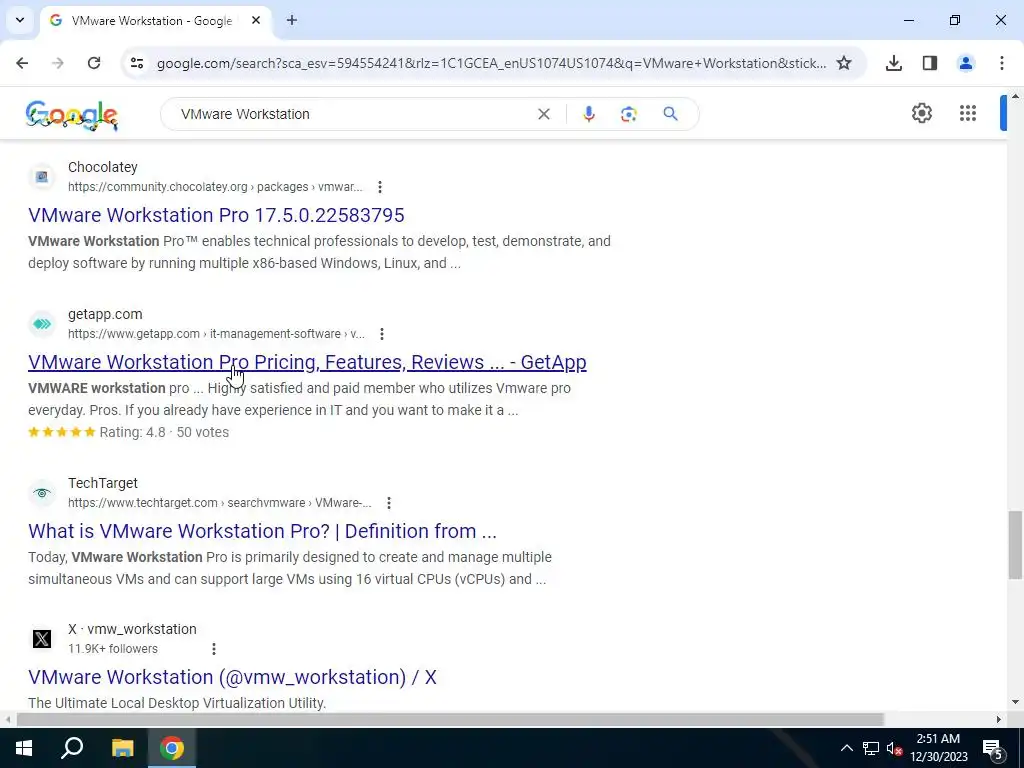Viewport: 1024px width, 768px height.
Task: Open more options for getapp.com result
Action: (x=382, y=334)
